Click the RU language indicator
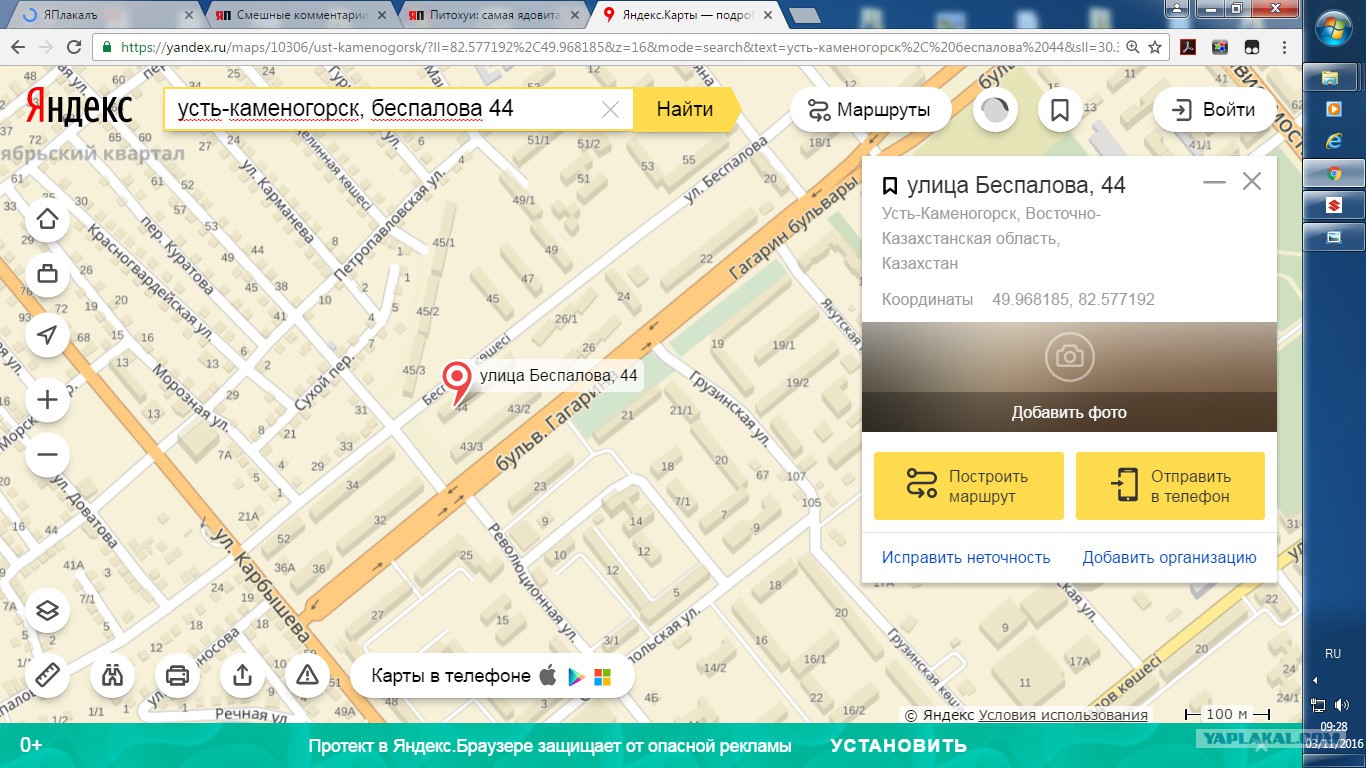This screenshot has width=1366, height=768. click(1333, 653)
